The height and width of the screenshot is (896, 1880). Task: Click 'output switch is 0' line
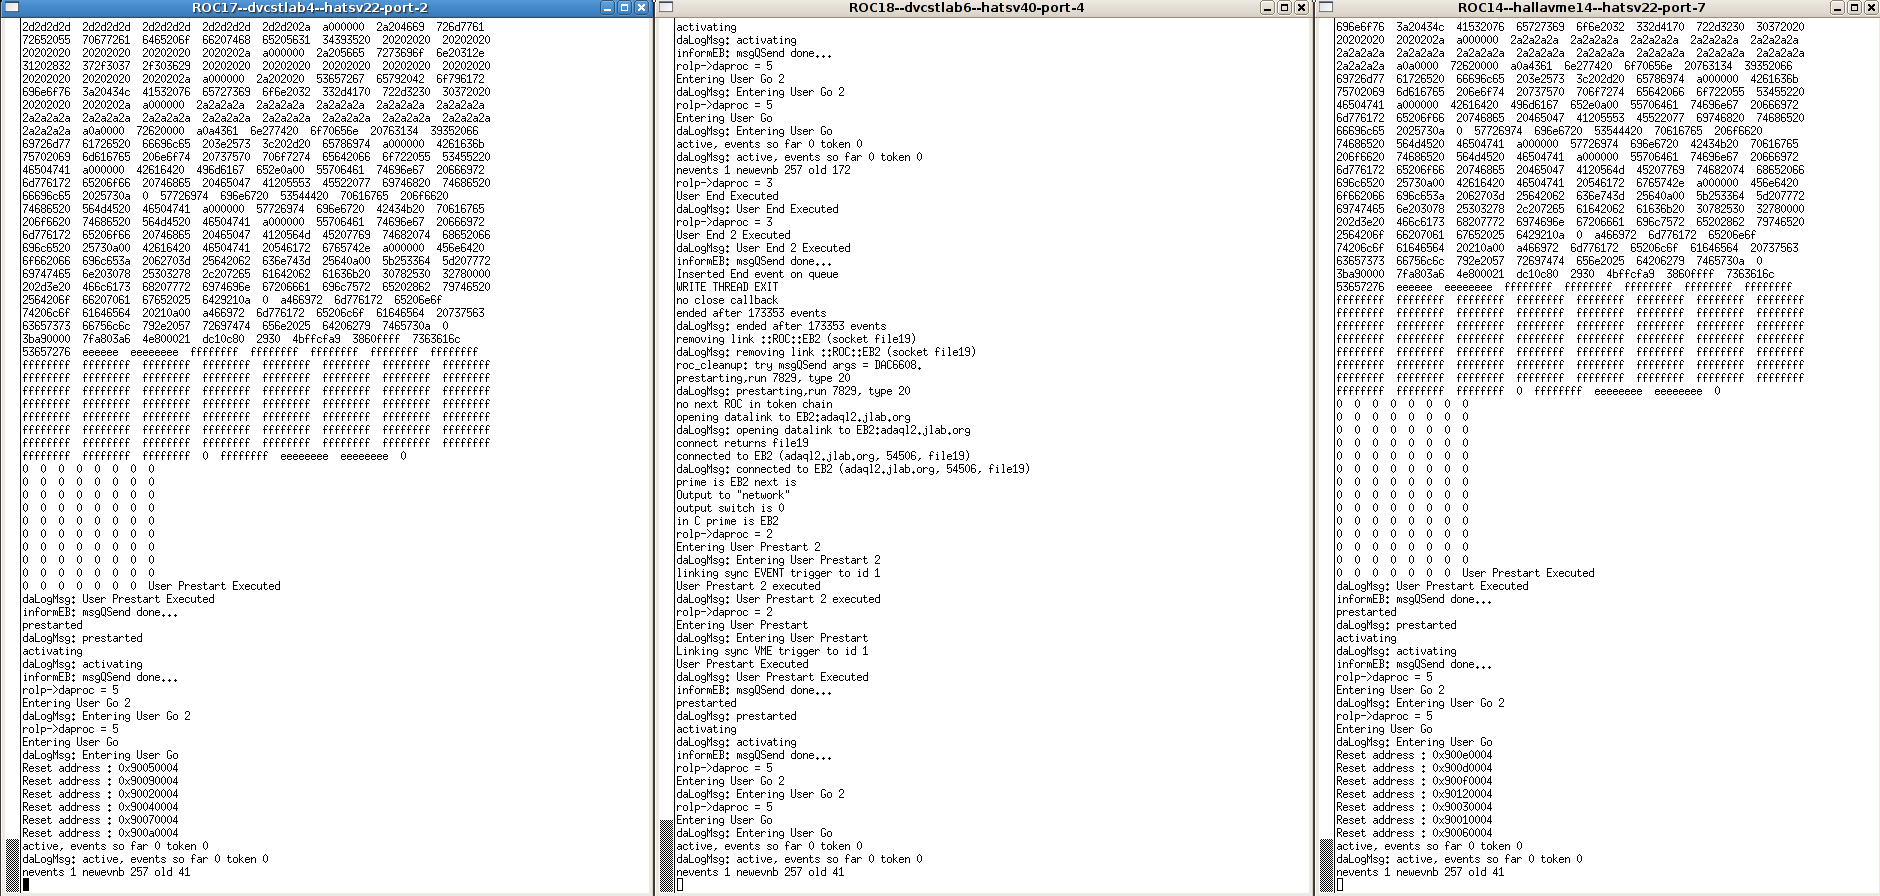tap(730, 508)
